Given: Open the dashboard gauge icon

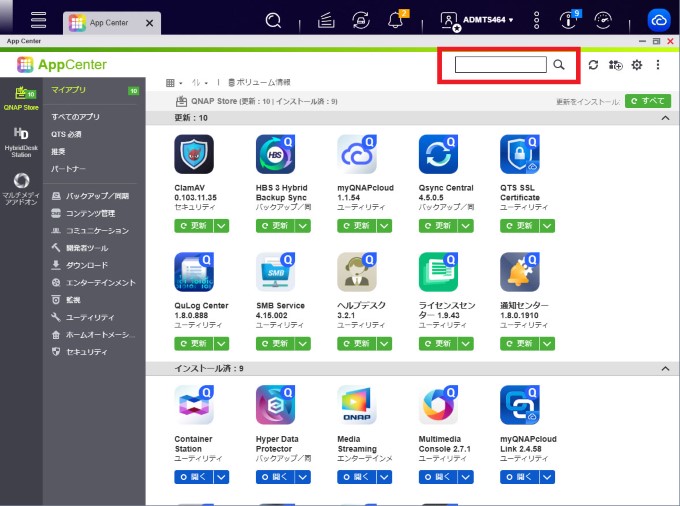Looking at the screenshot, I should (x=603, y=20).
